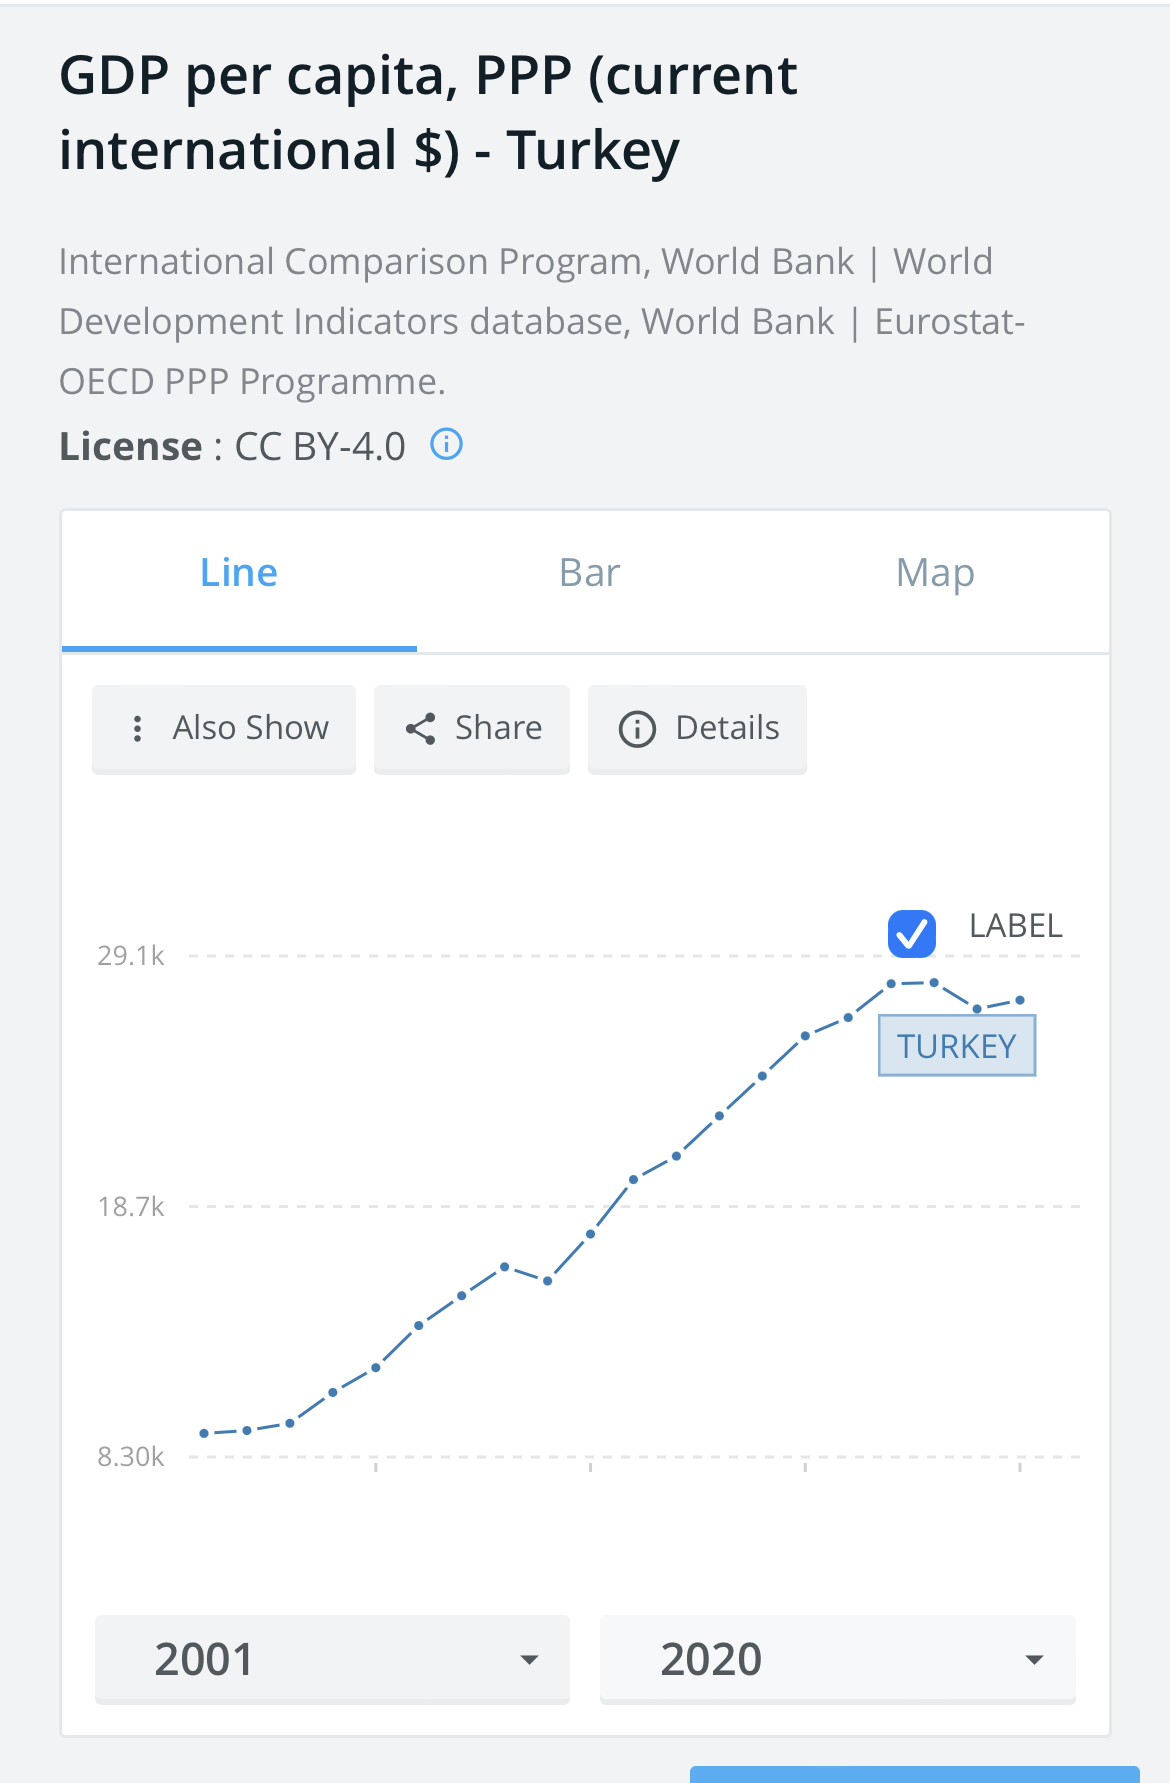The height and width of the screenshot is (1783, 1170).
Task: Click the blue button at the bottom edge
Action: click(x=914, y=1774)
